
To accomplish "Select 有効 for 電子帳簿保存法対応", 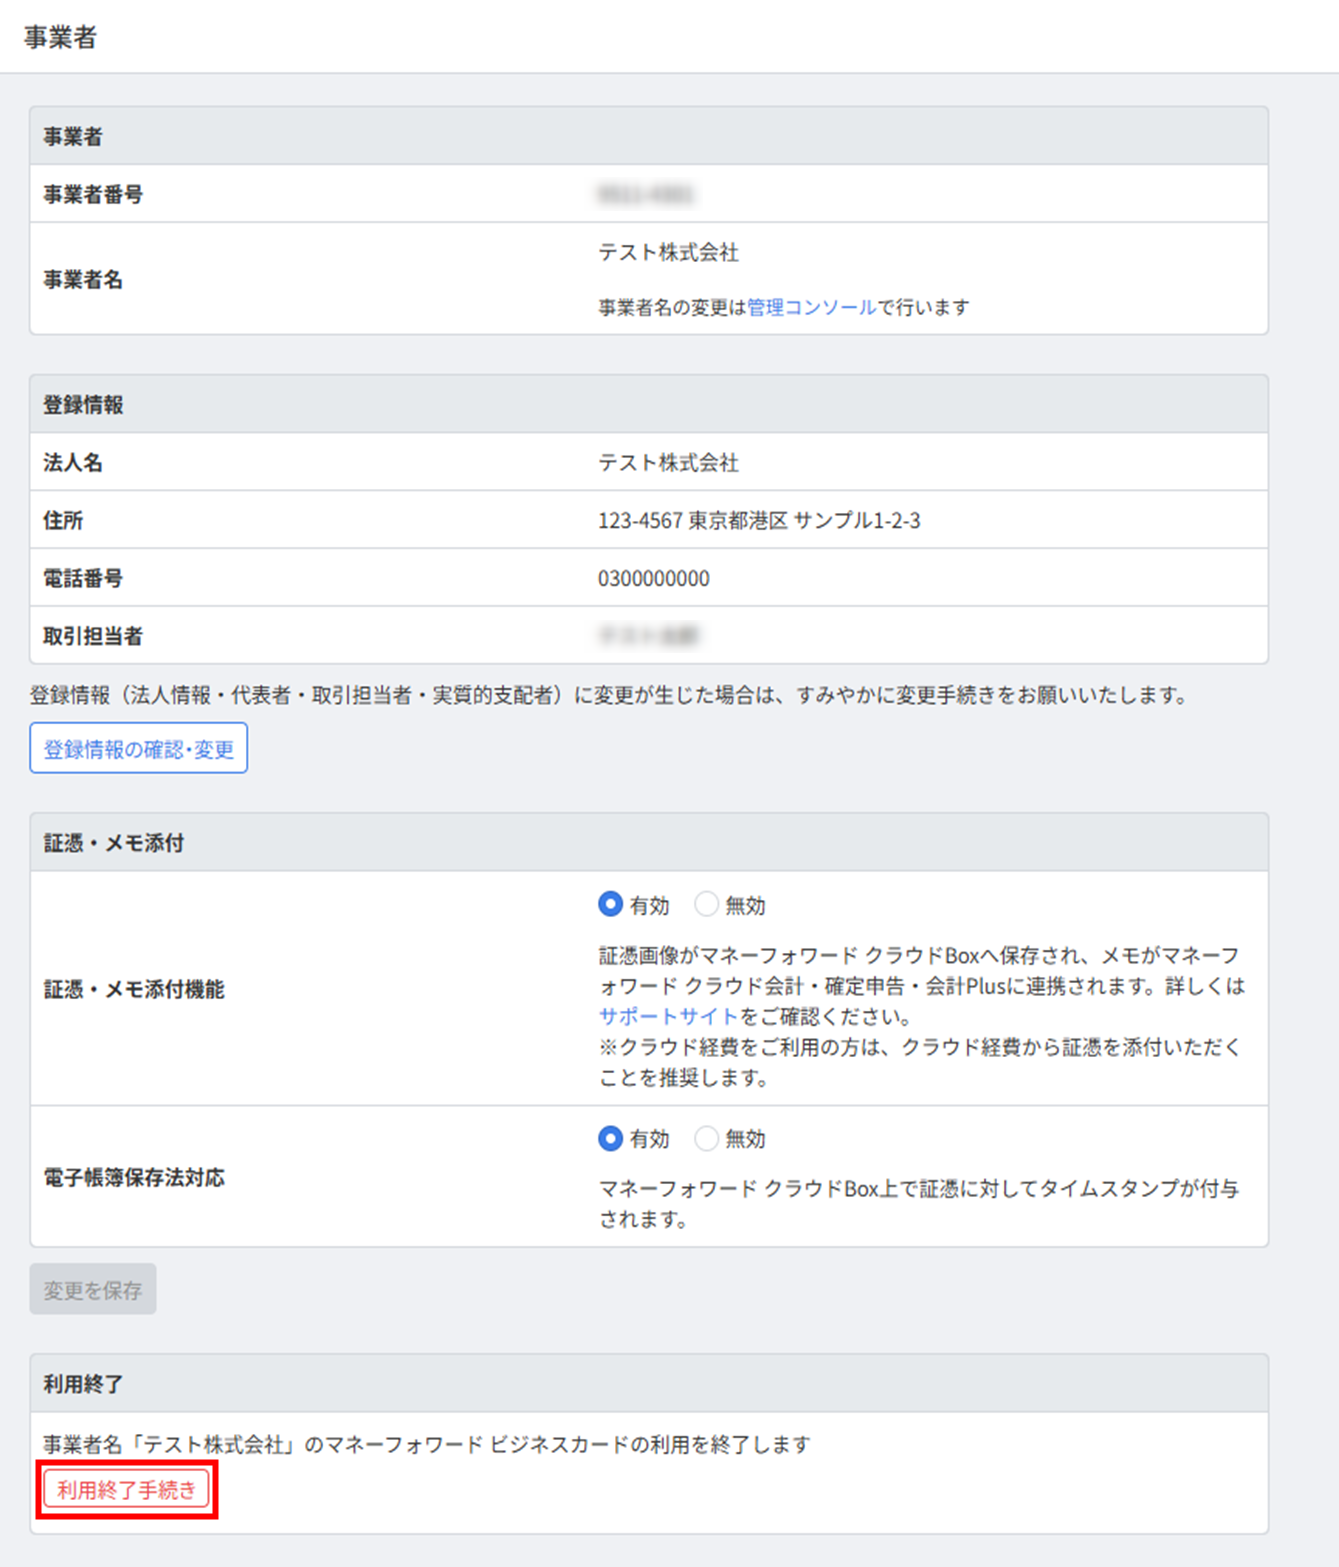I will click(610, 1139).
